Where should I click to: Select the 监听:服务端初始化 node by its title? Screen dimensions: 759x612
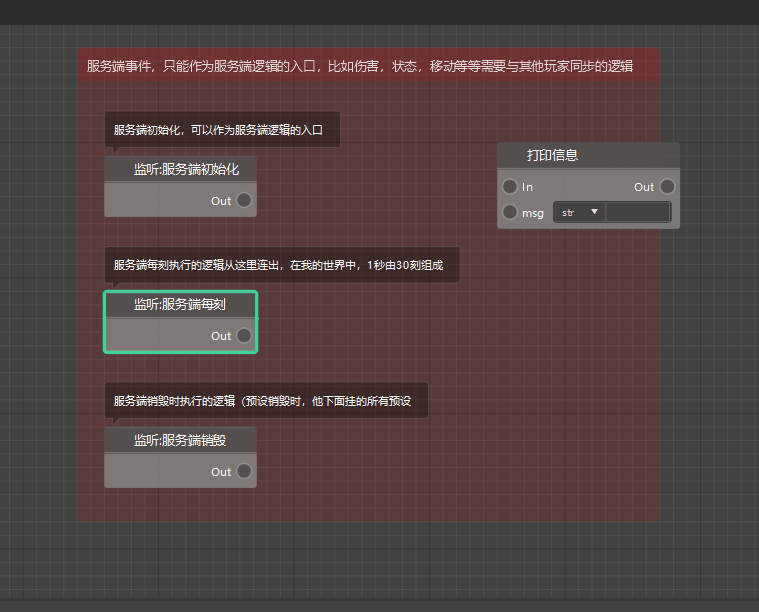click(181, 169)
